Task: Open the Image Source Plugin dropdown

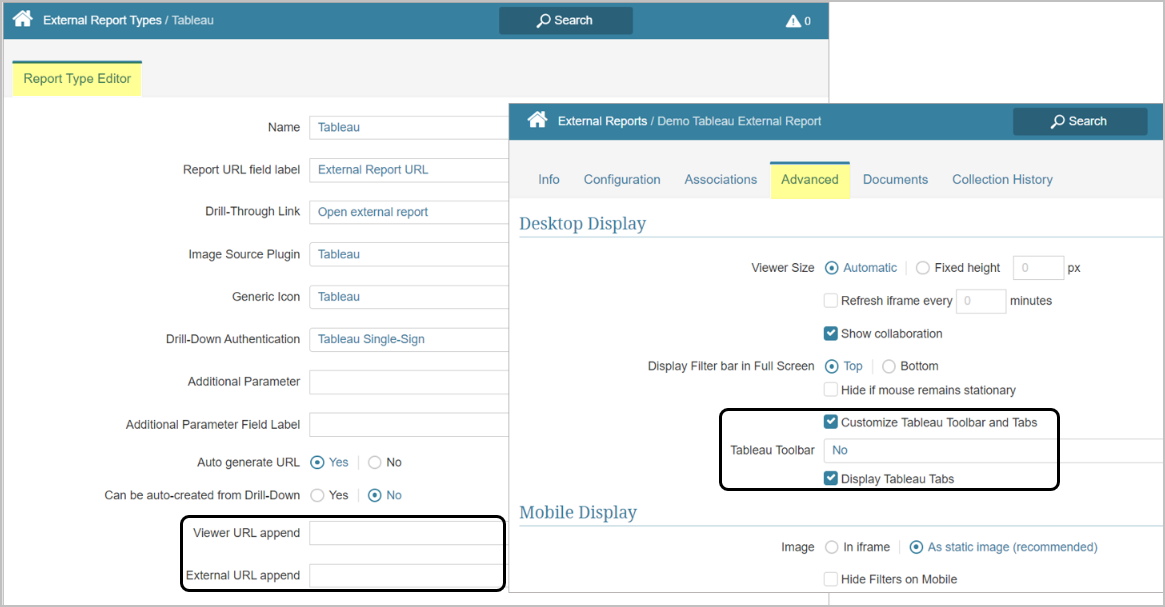Action: click(x=409, y=254)
